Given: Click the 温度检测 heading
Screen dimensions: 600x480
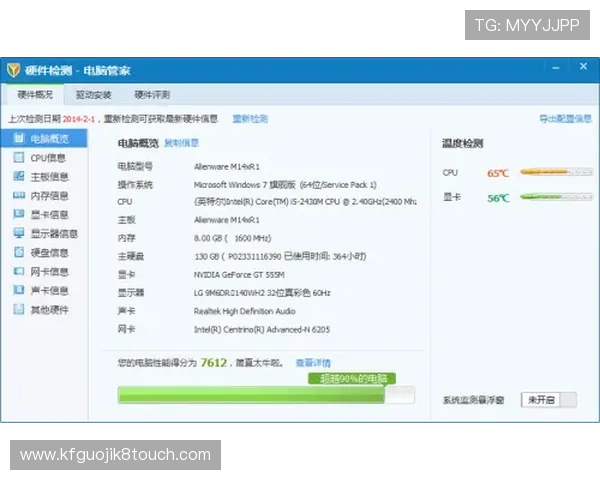Looking at the screenshot, I should (x=462, y=143).
